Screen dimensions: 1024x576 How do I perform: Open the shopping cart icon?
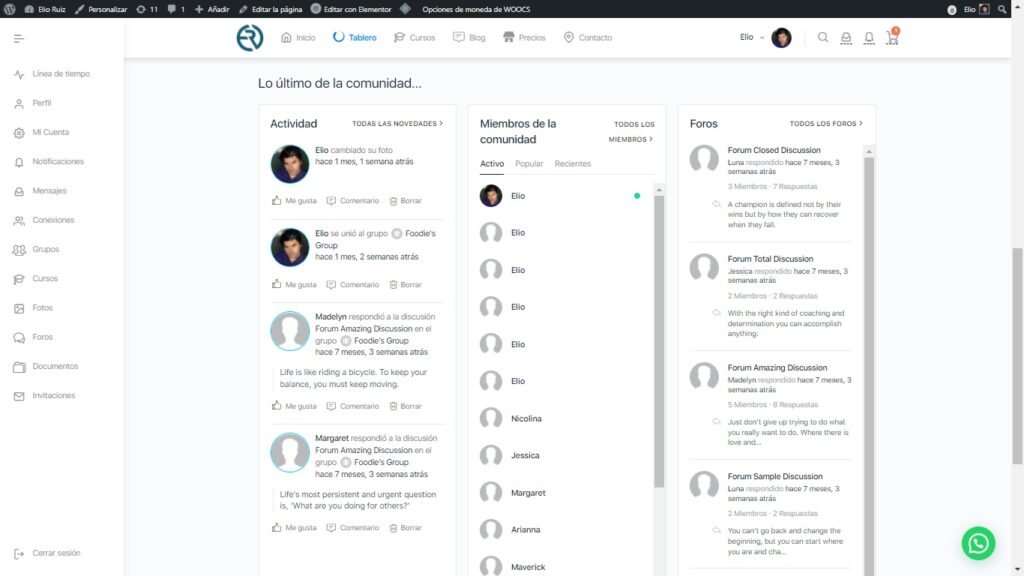point(892,37)
